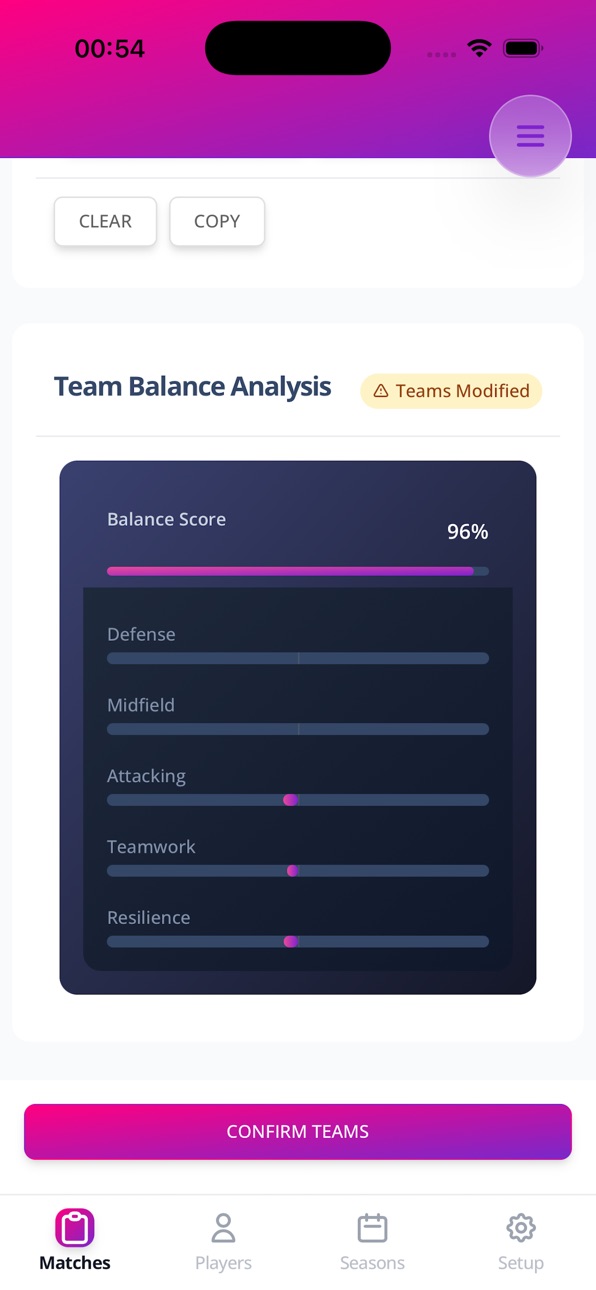Image resolution: width=596 pixels, height=1290 pixels.
Task: Tap the Seasons calendar icon
Action: tap(372, 1227)
